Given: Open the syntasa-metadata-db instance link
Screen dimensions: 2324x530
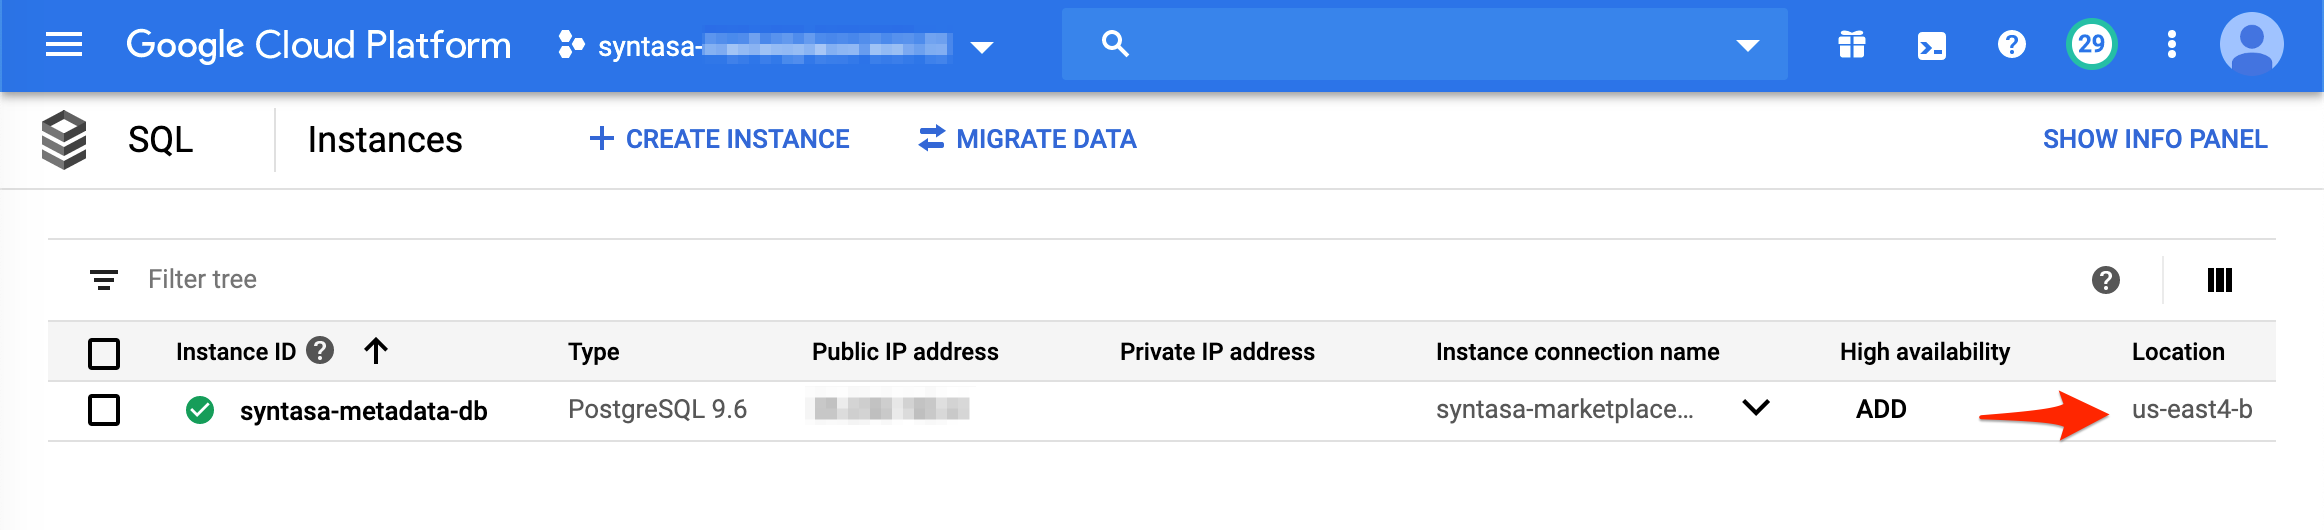Looking at the screenshot, I should (363, 411).
